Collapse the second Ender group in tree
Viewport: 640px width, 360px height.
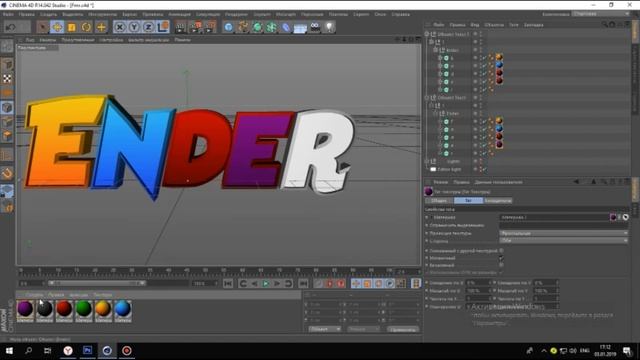(x=436, y=113)
